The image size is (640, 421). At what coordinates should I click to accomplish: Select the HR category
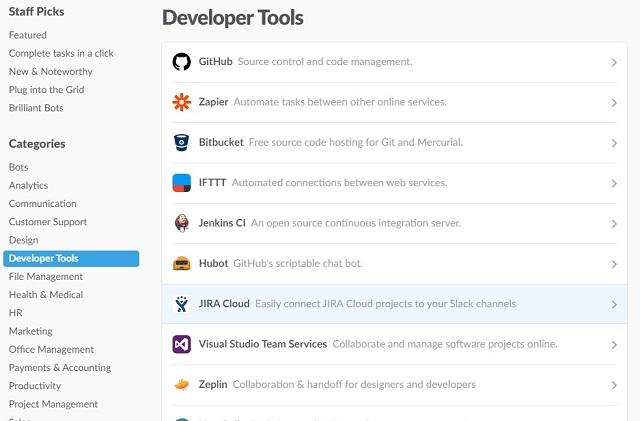[16, 313]
